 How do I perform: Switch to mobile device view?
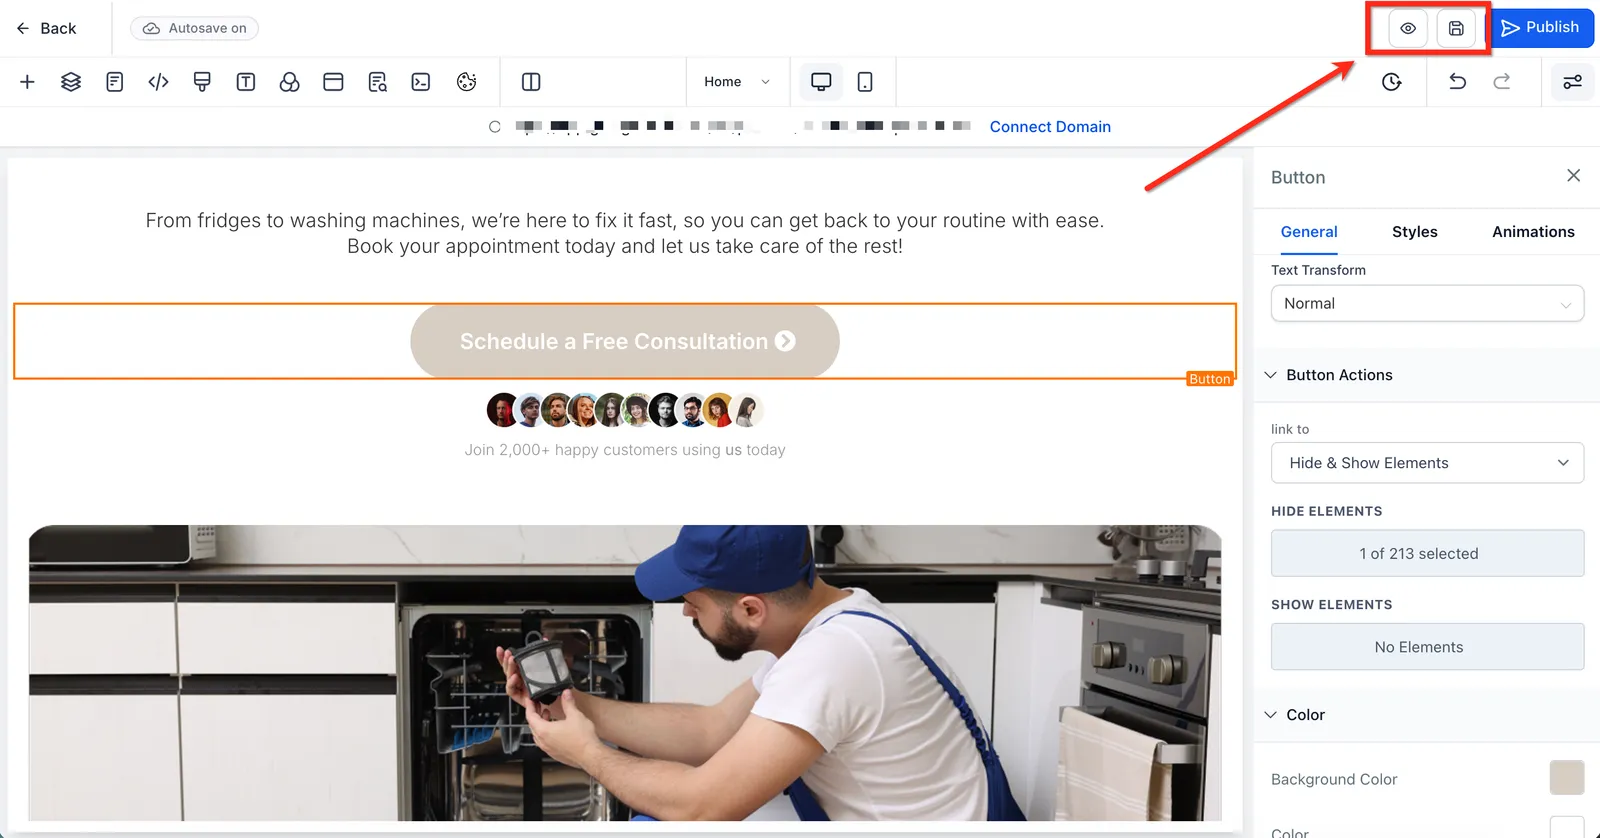pyautogui.click(x=865, y=82)
